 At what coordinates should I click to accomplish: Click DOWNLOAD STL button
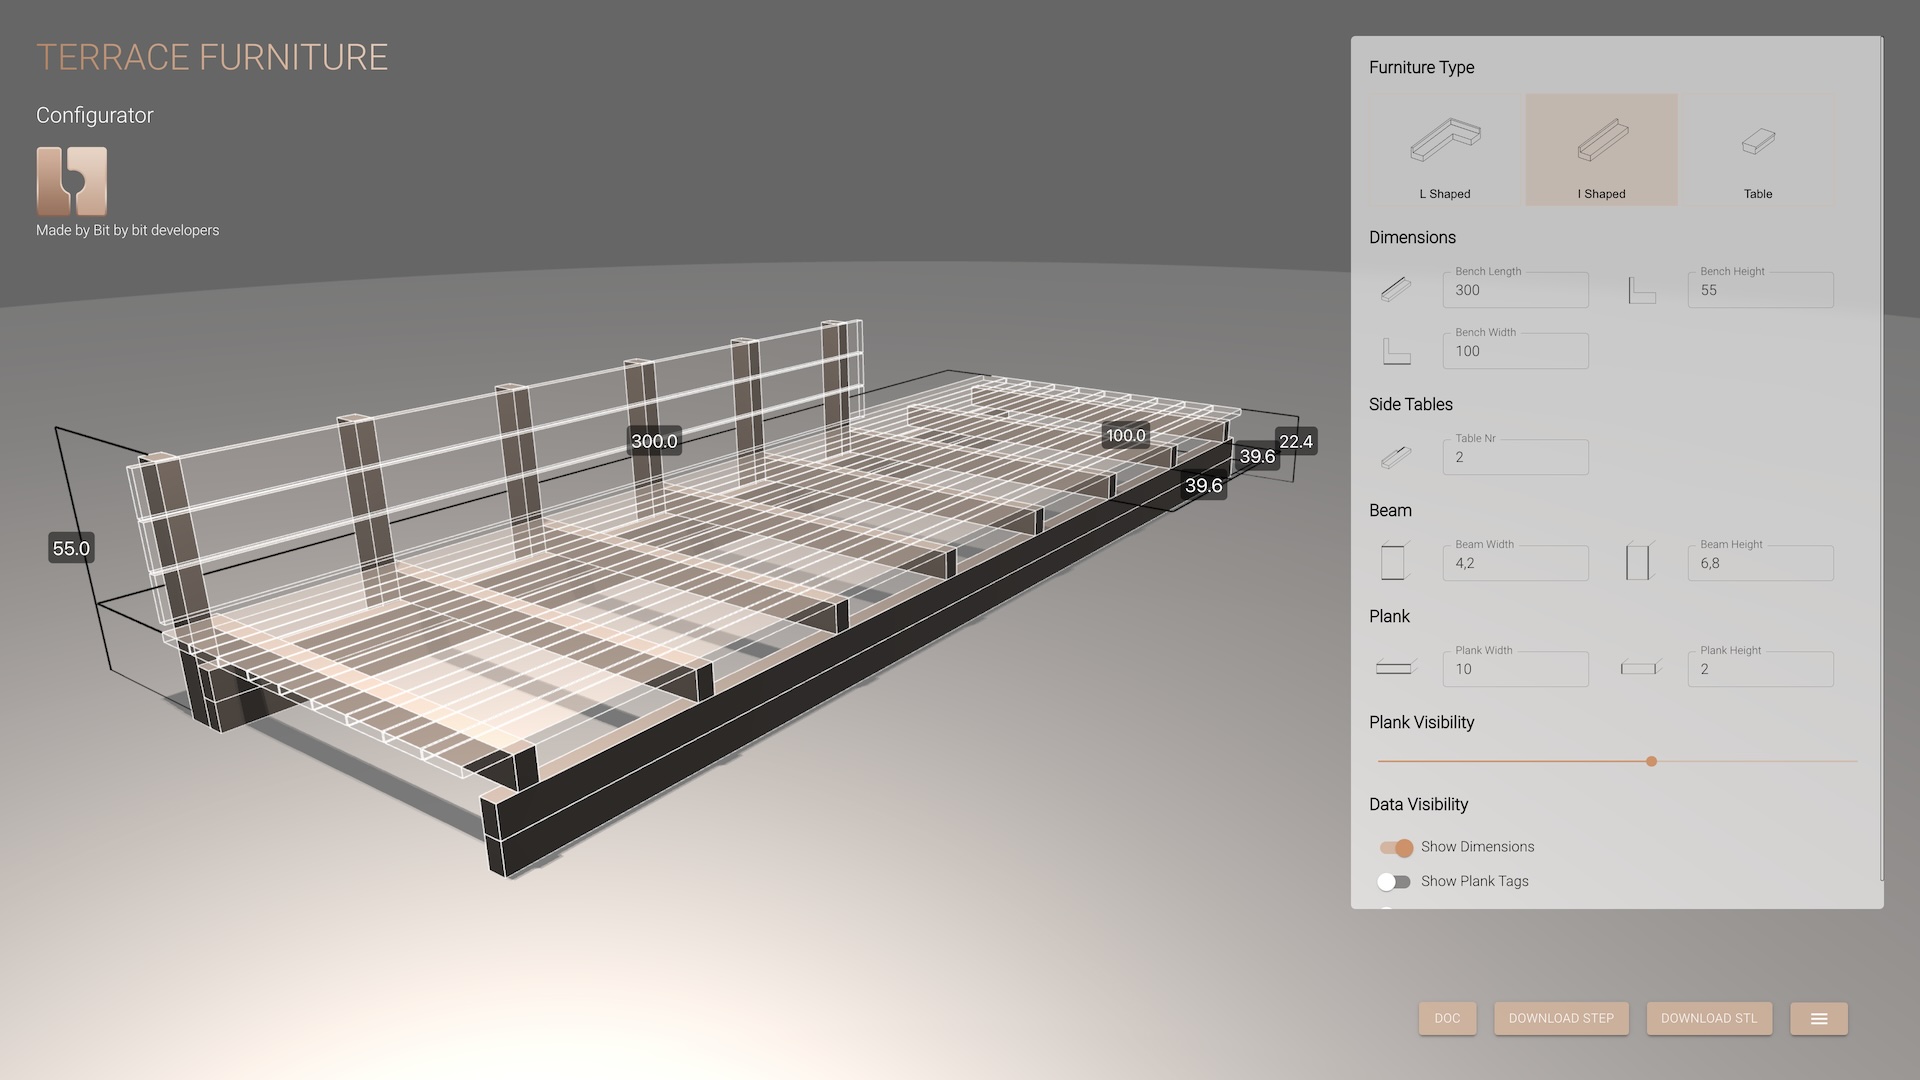point(1709,1019)
